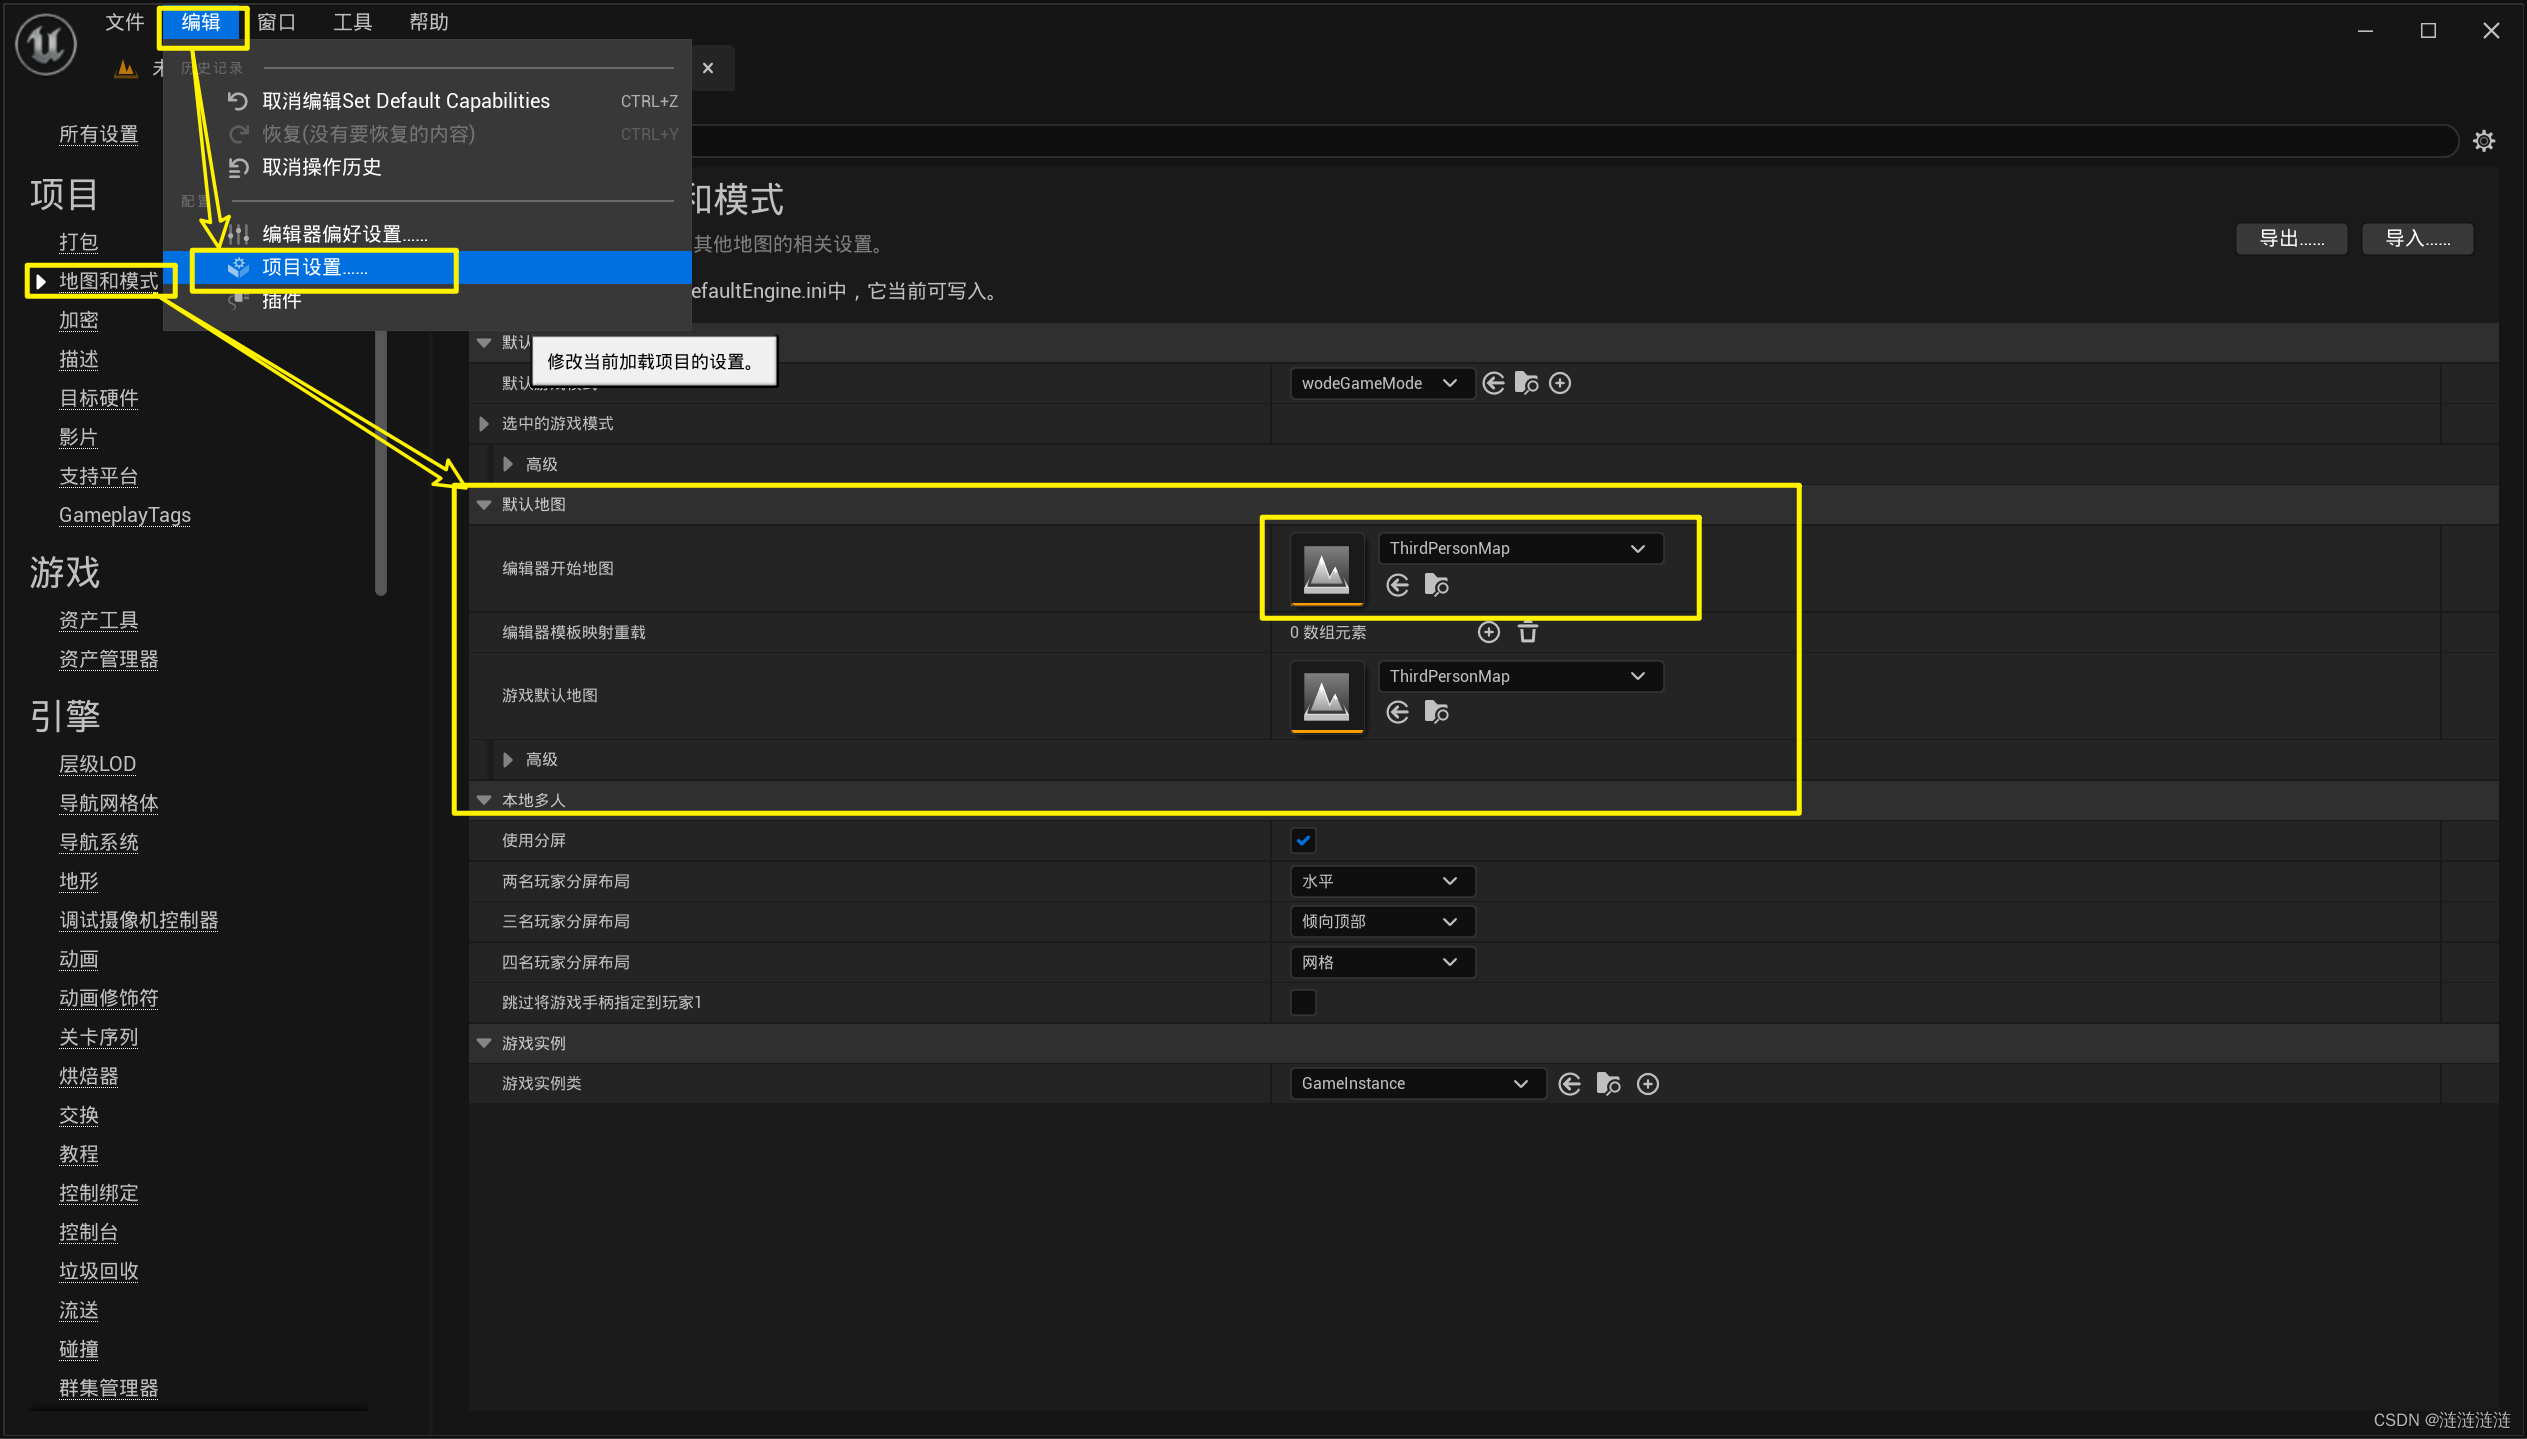Enable 跳过将游戏手柄指定到玩家1 checkbox

pos(1303,1002)
